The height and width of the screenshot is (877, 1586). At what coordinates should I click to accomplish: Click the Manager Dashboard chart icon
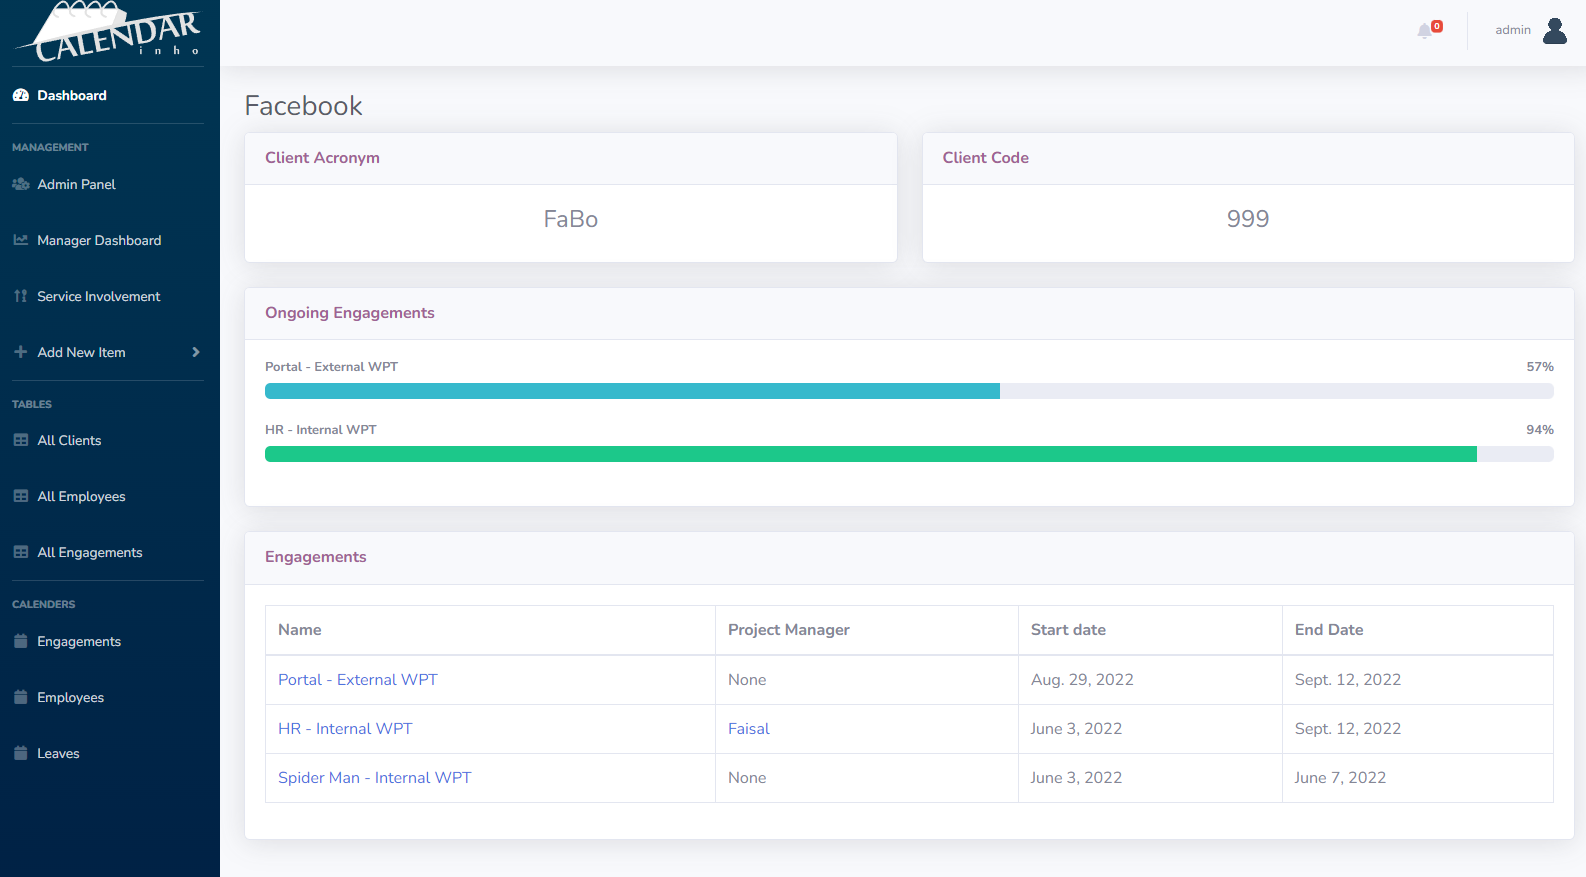(21, 240)
